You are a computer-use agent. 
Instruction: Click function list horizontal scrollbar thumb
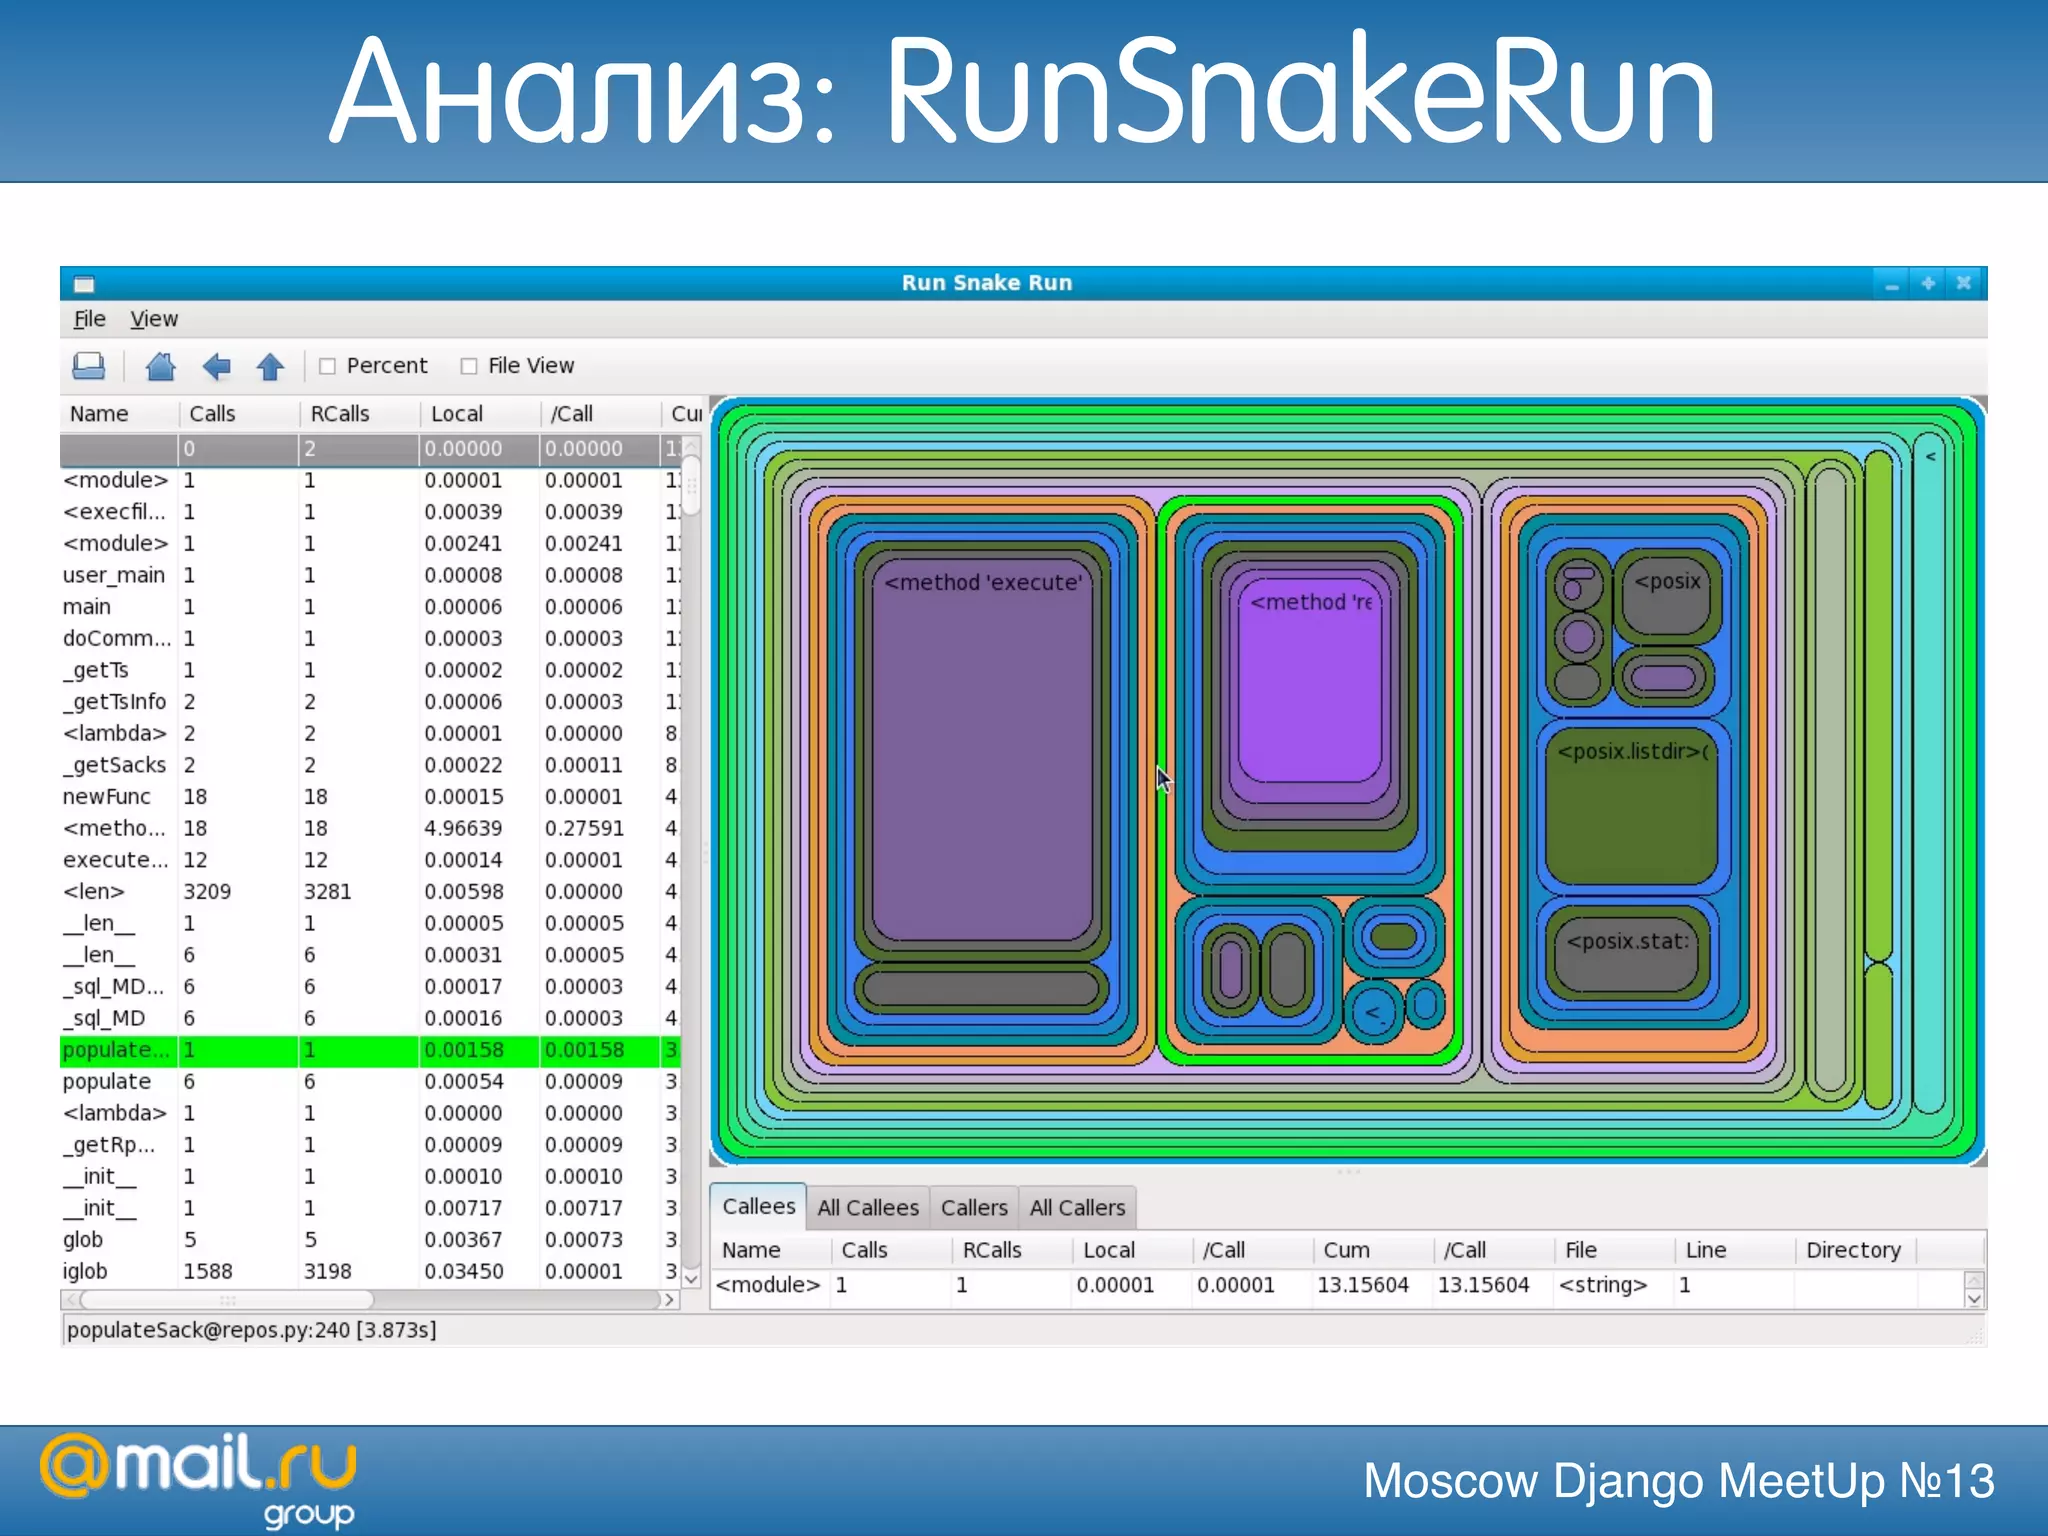click(x=228, y=1300)
